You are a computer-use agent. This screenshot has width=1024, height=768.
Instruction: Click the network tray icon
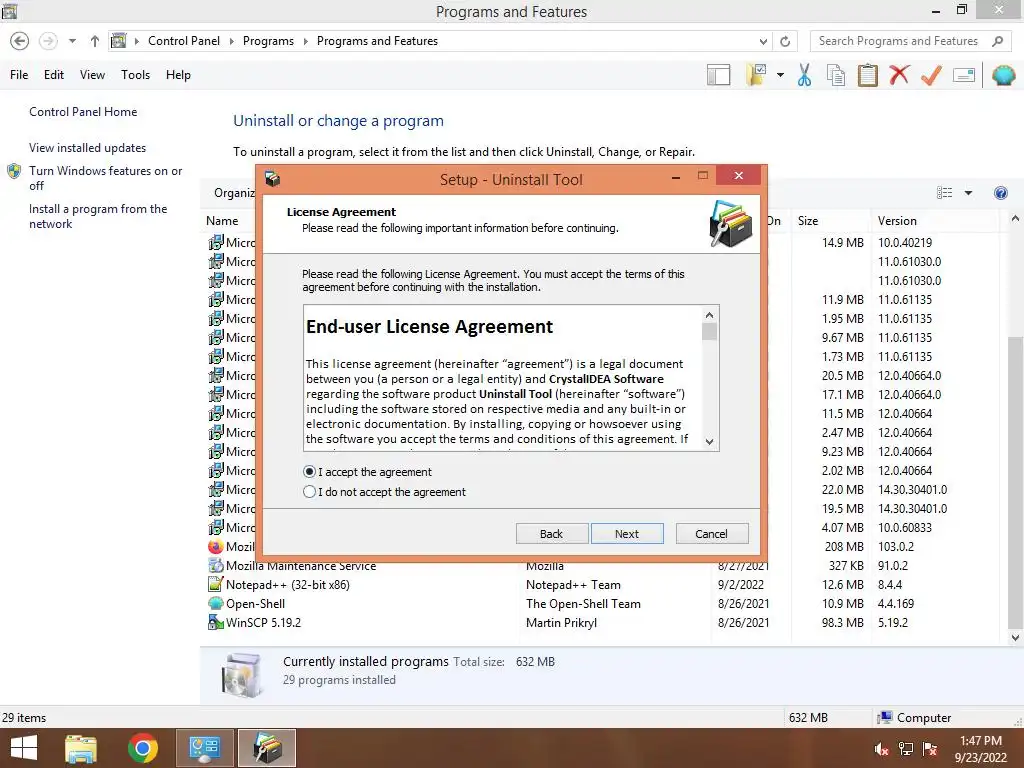coord(906,749)
